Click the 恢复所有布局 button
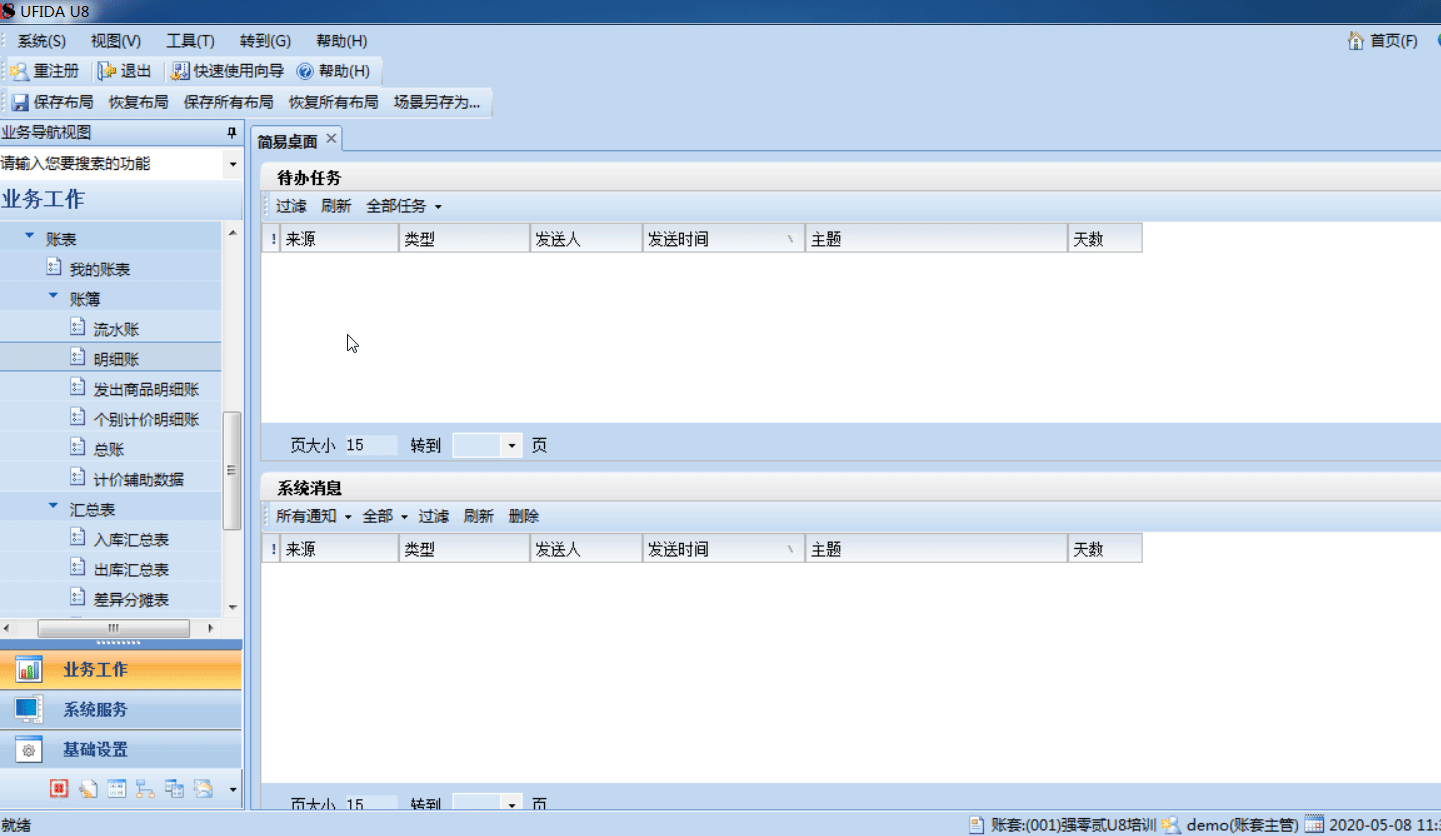The width and height of the screenshot is (1441, 836). 333,102
